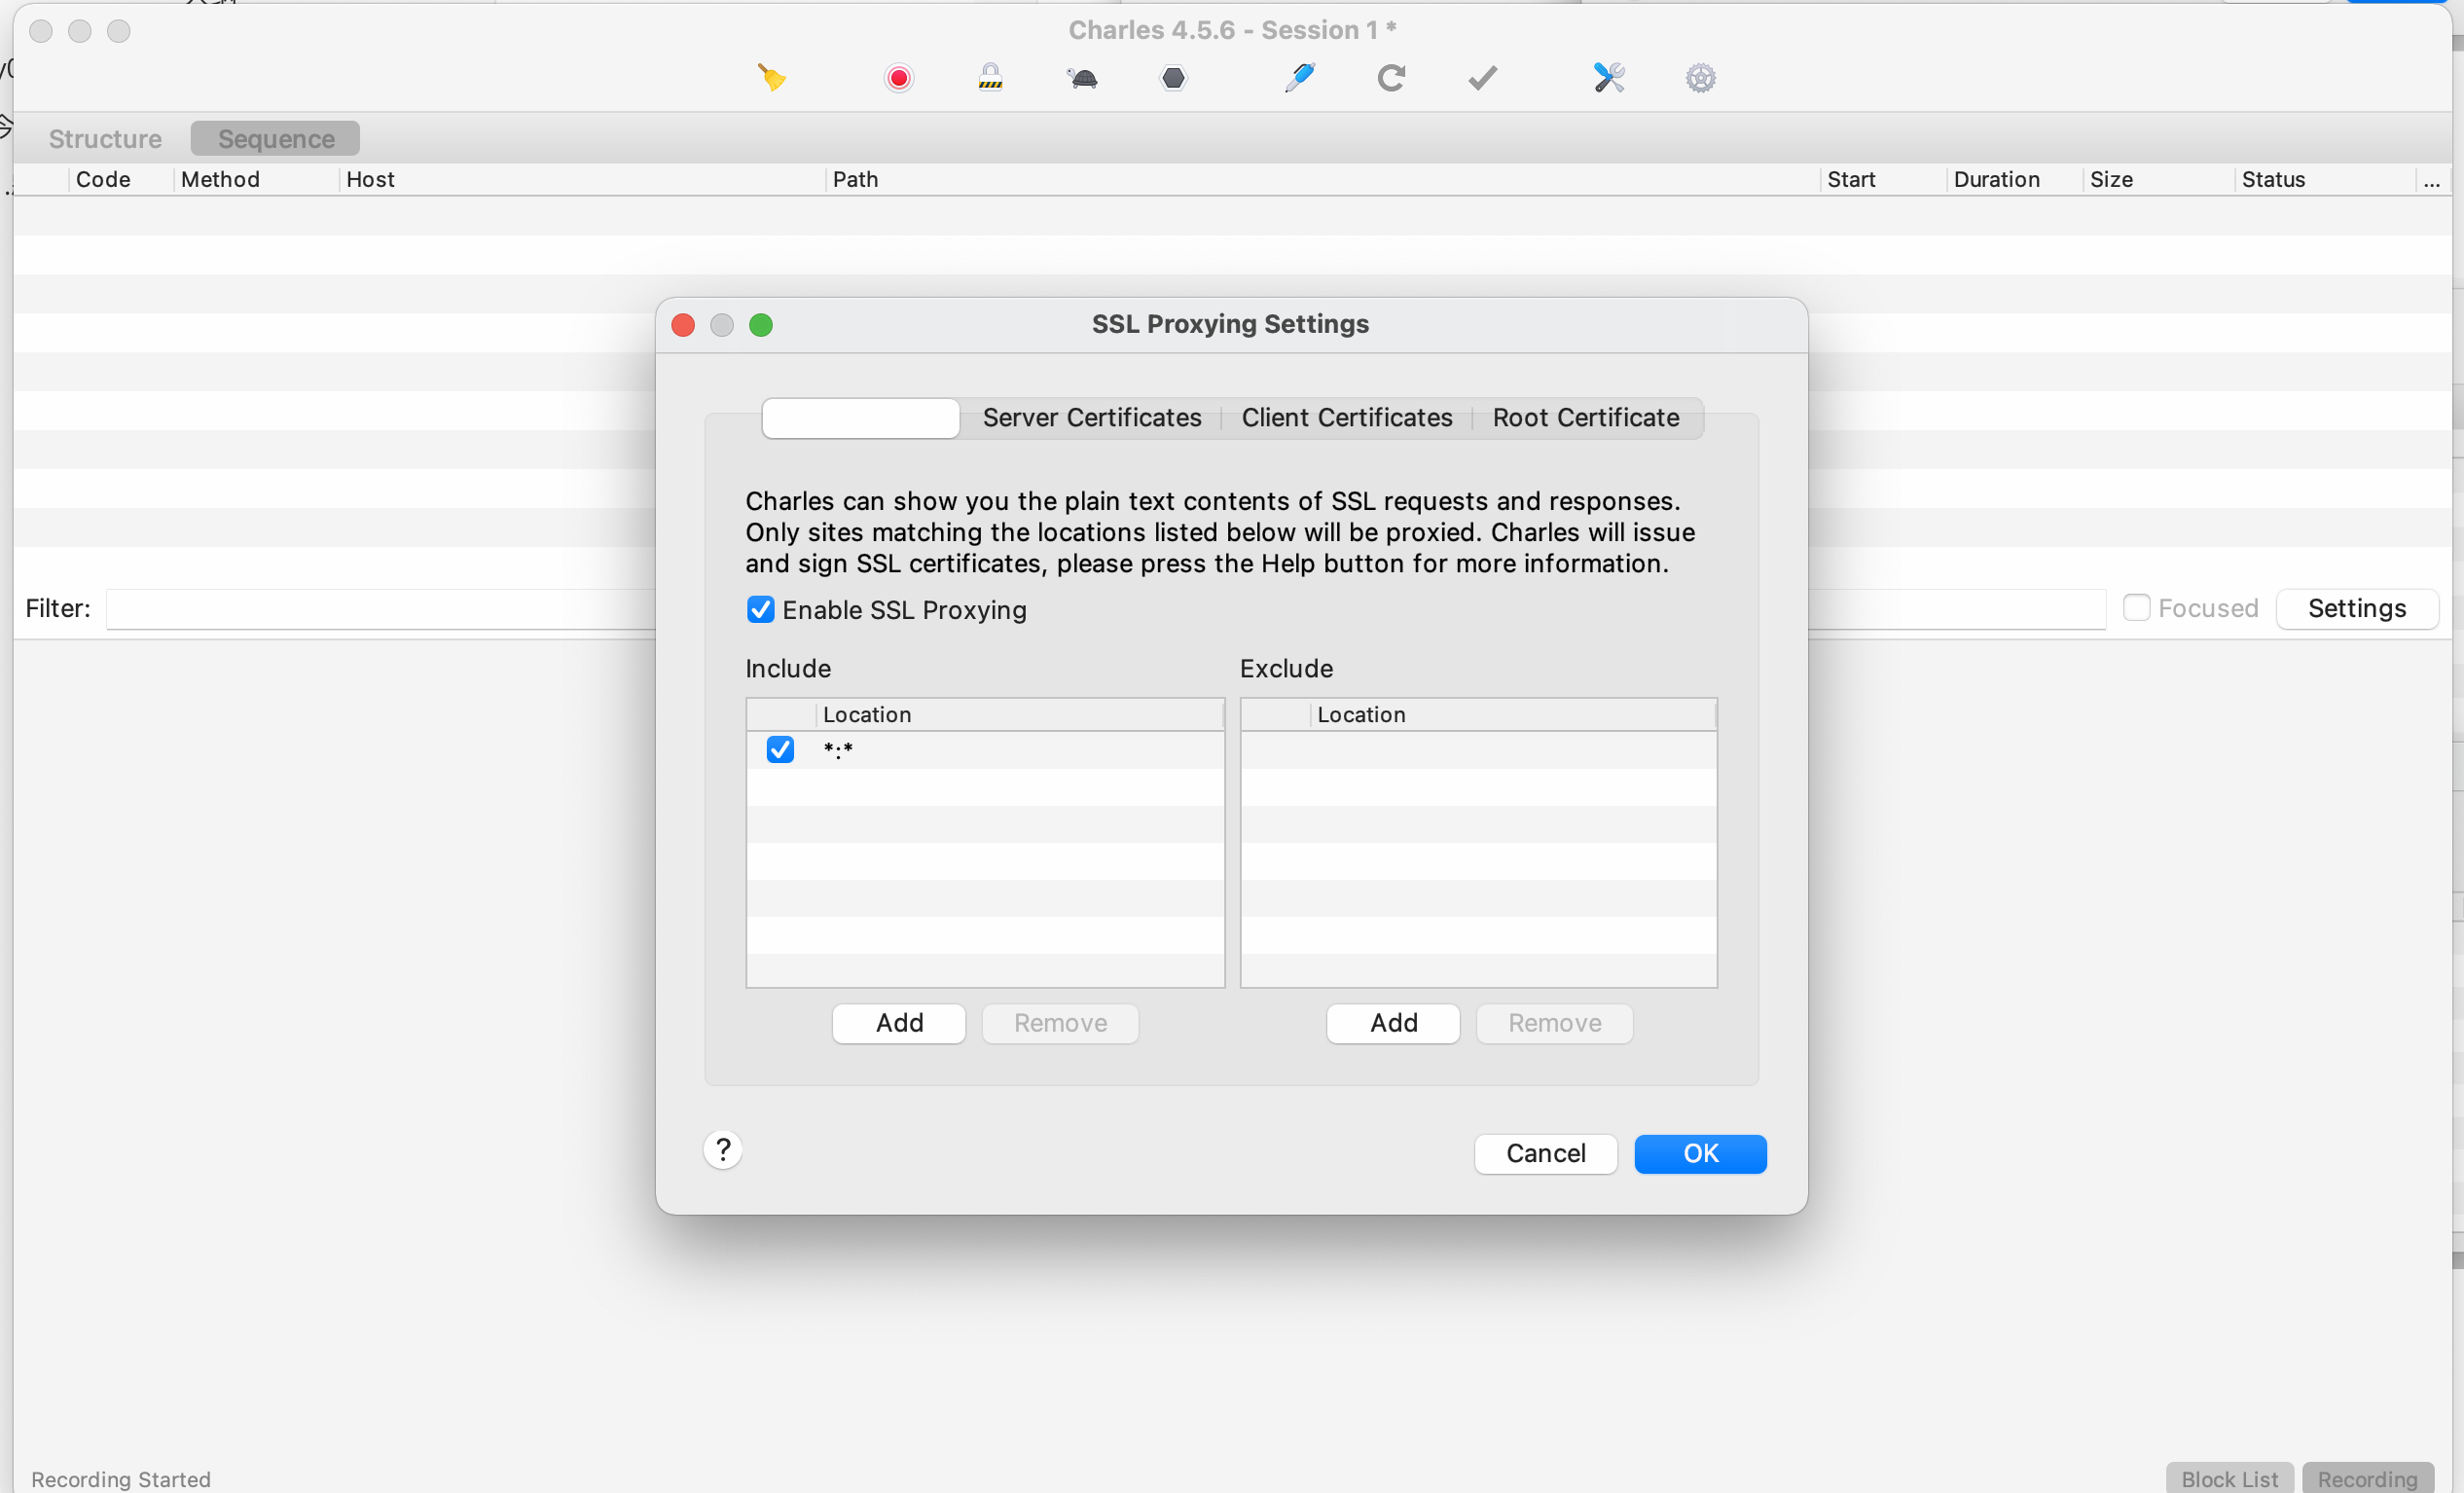This screenshot has width=2464, height=1493.
Task: Clear the session with the broom icon
Action: [771, 77]
